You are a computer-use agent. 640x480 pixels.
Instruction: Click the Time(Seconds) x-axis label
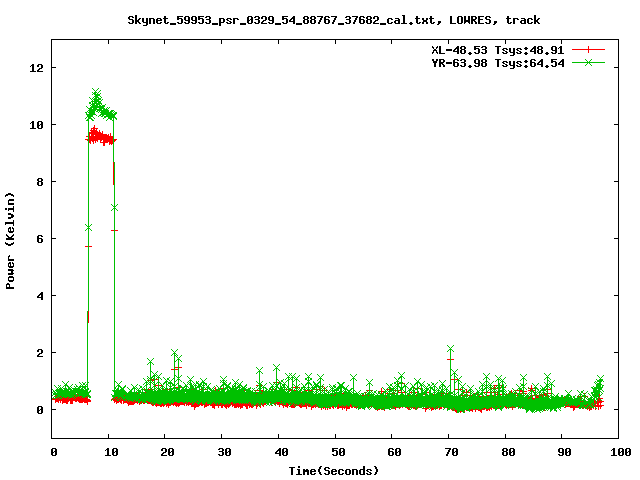(334, 471)
